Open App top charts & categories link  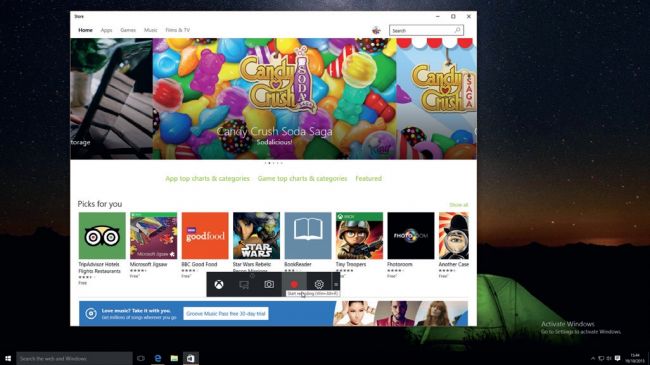[x=207, y=178]
